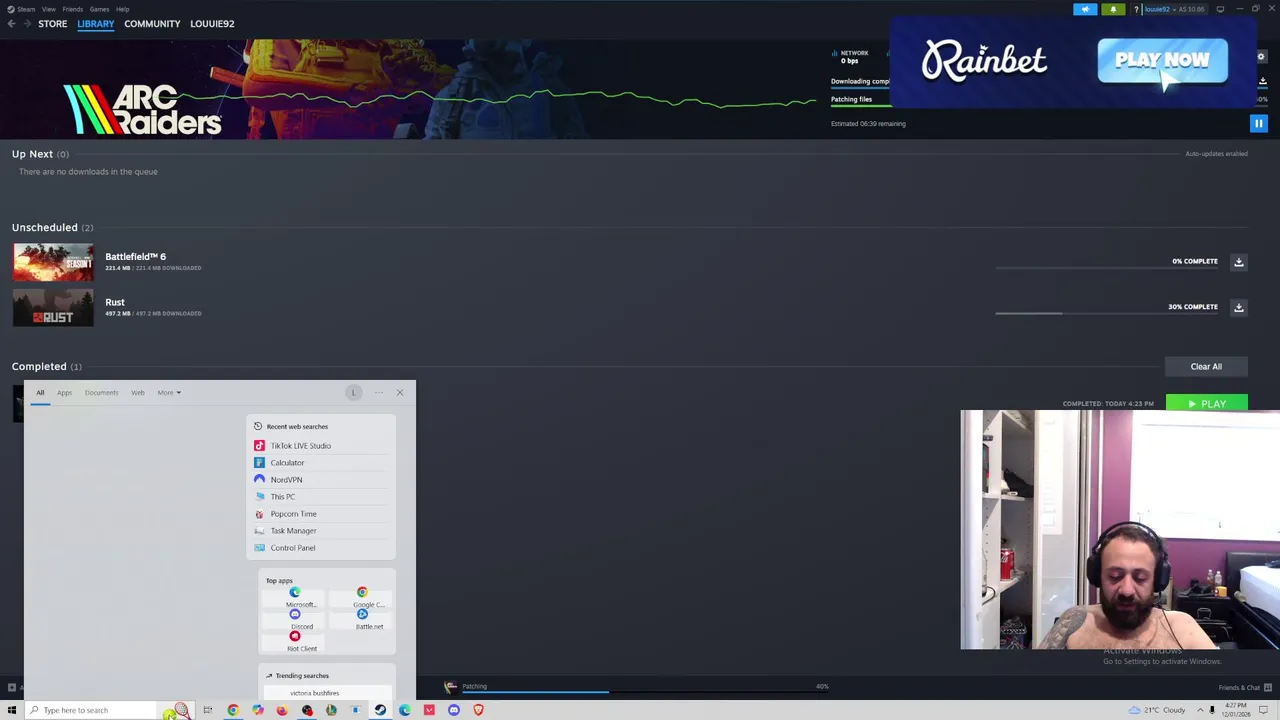Open the LOUUIE92 profile tab
This screenshot has height=720, width=1280.
click(x=212, y=24)
